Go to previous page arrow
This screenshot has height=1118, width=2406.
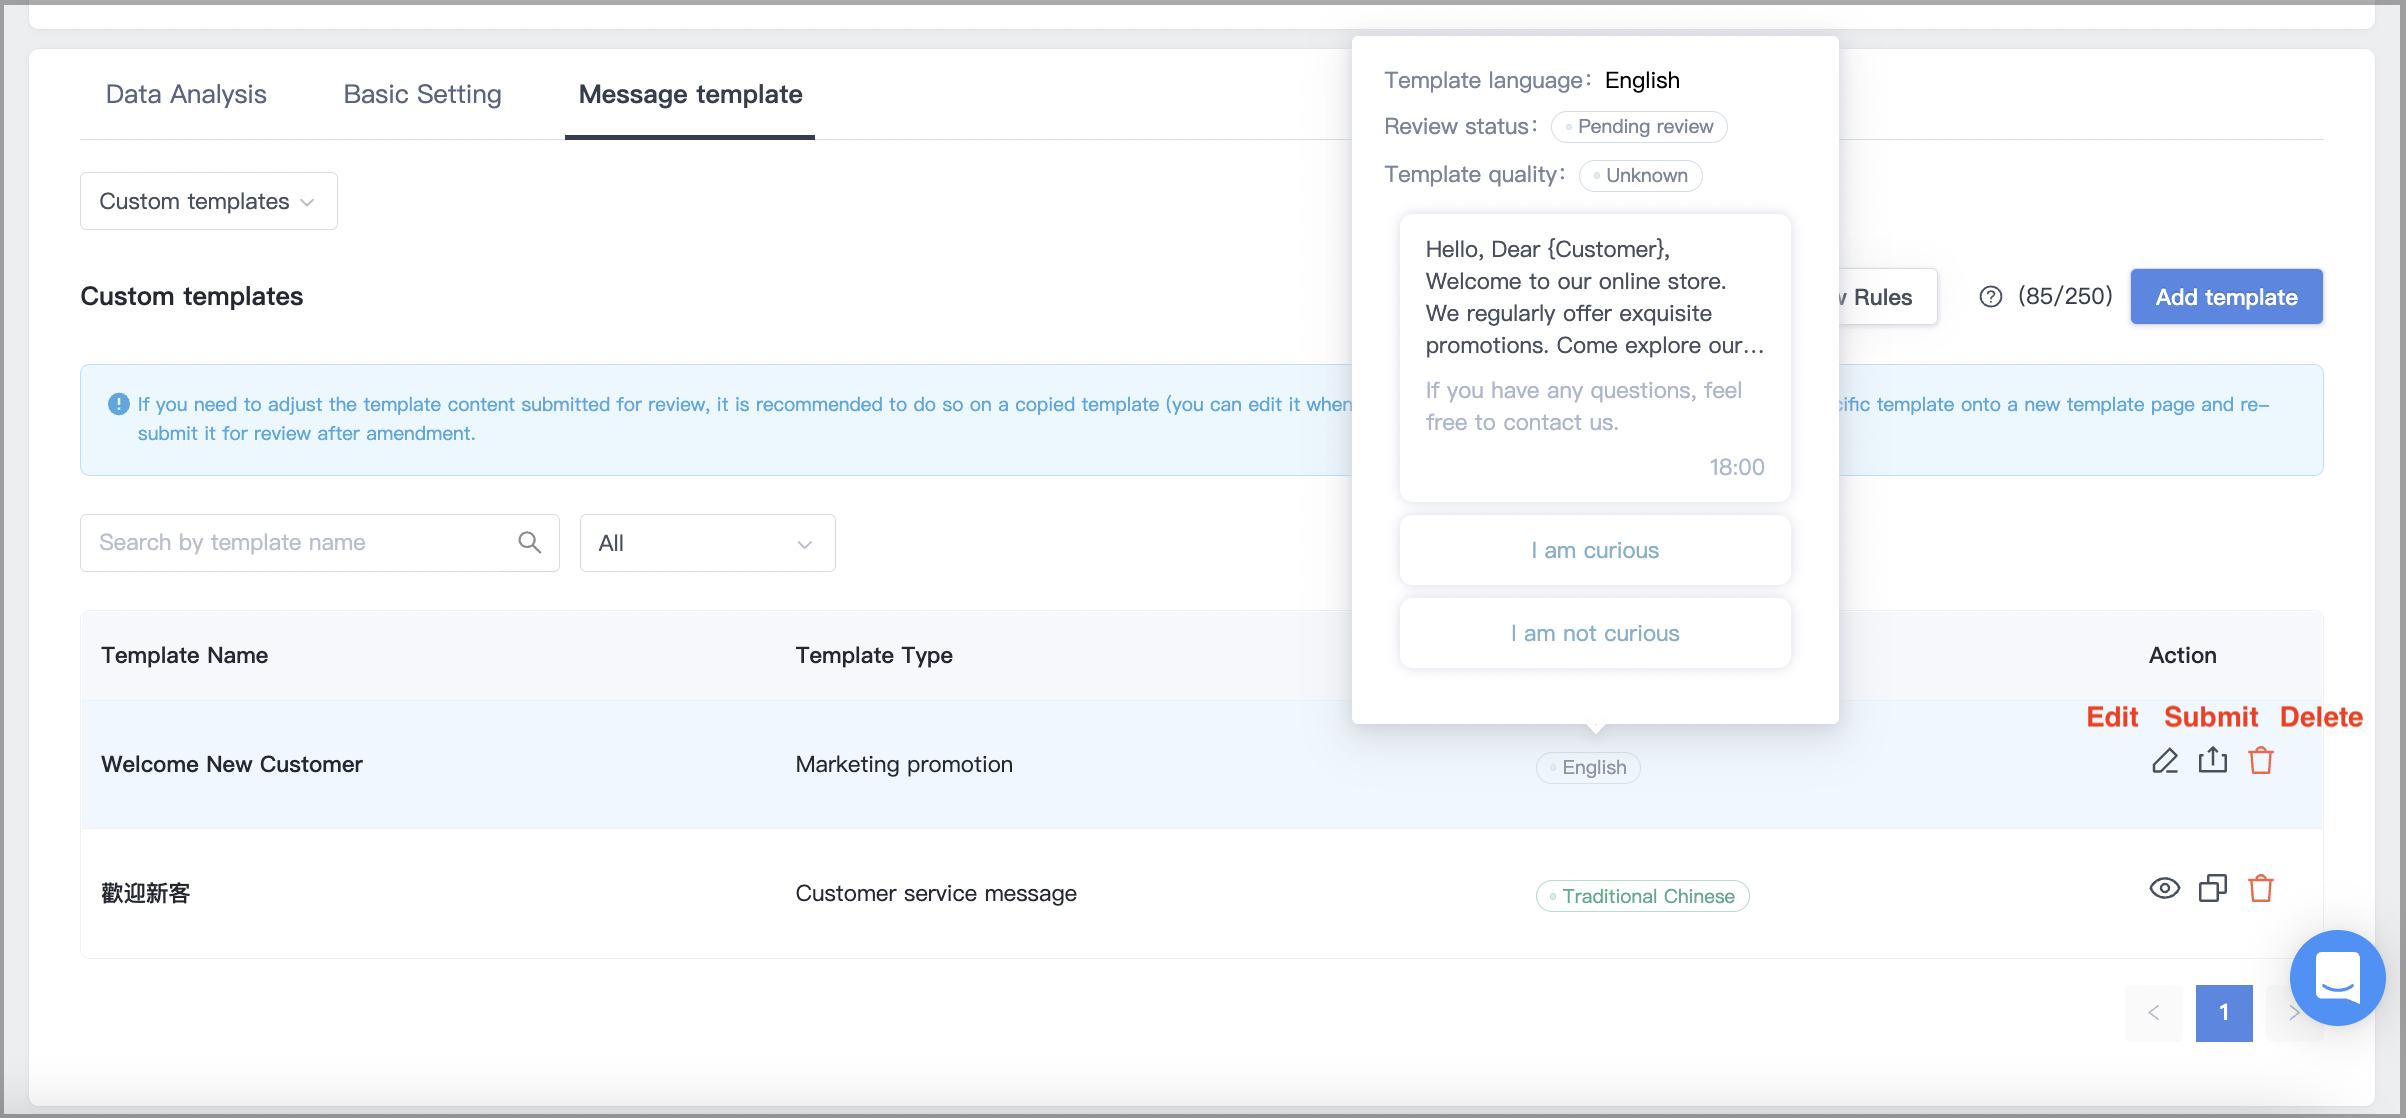2154,1013
